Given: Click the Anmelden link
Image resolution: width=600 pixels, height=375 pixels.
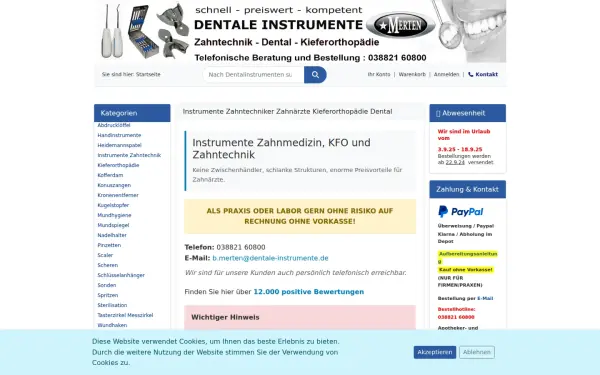Looking at the screenshot, I should (x=447, y=74).
